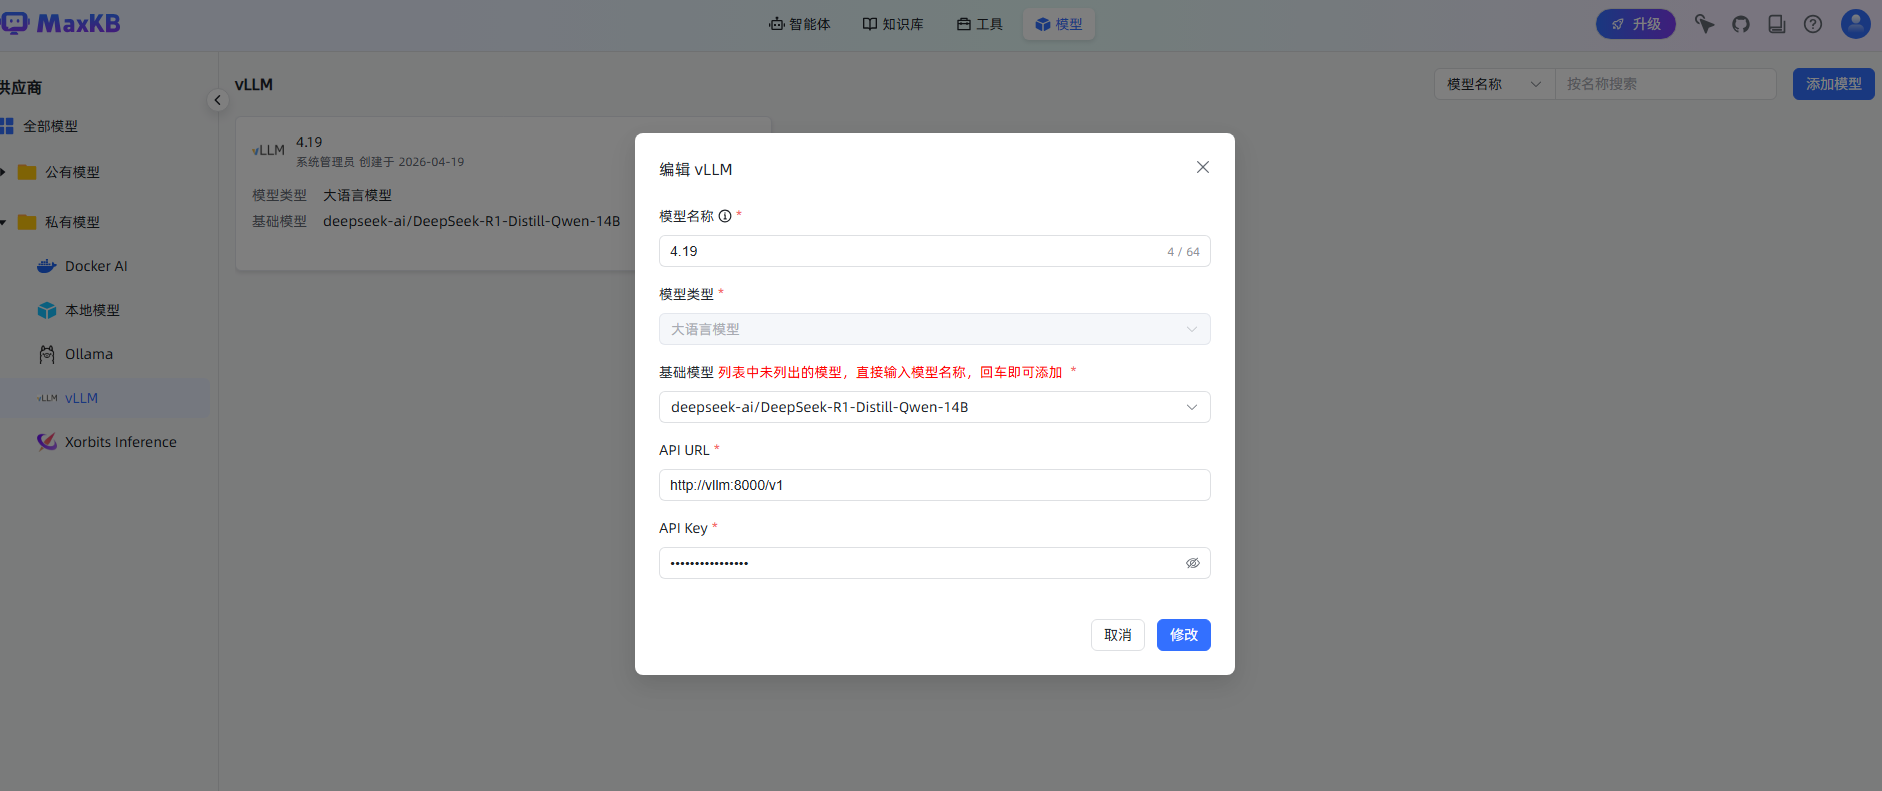The image size is (1882, 791).
Task: Click the 添加模型 button
Action: tap(1833, 84)
